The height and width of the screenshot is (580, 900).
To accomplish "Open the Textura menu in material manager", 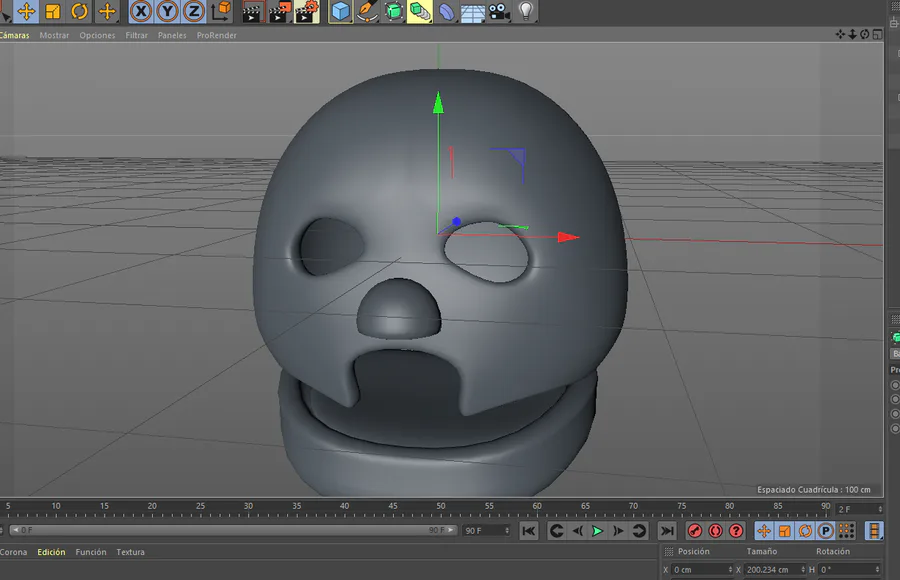I will point(130,552).
